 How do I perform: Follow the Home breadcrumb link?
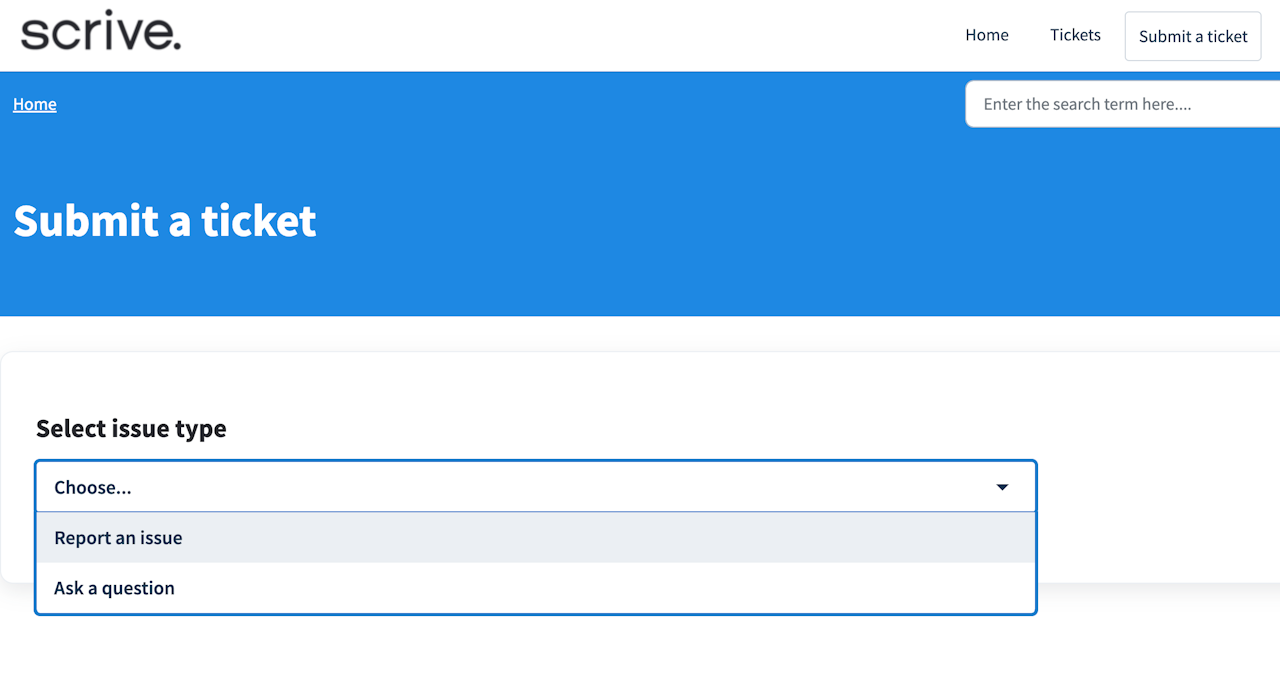(35, 104)
